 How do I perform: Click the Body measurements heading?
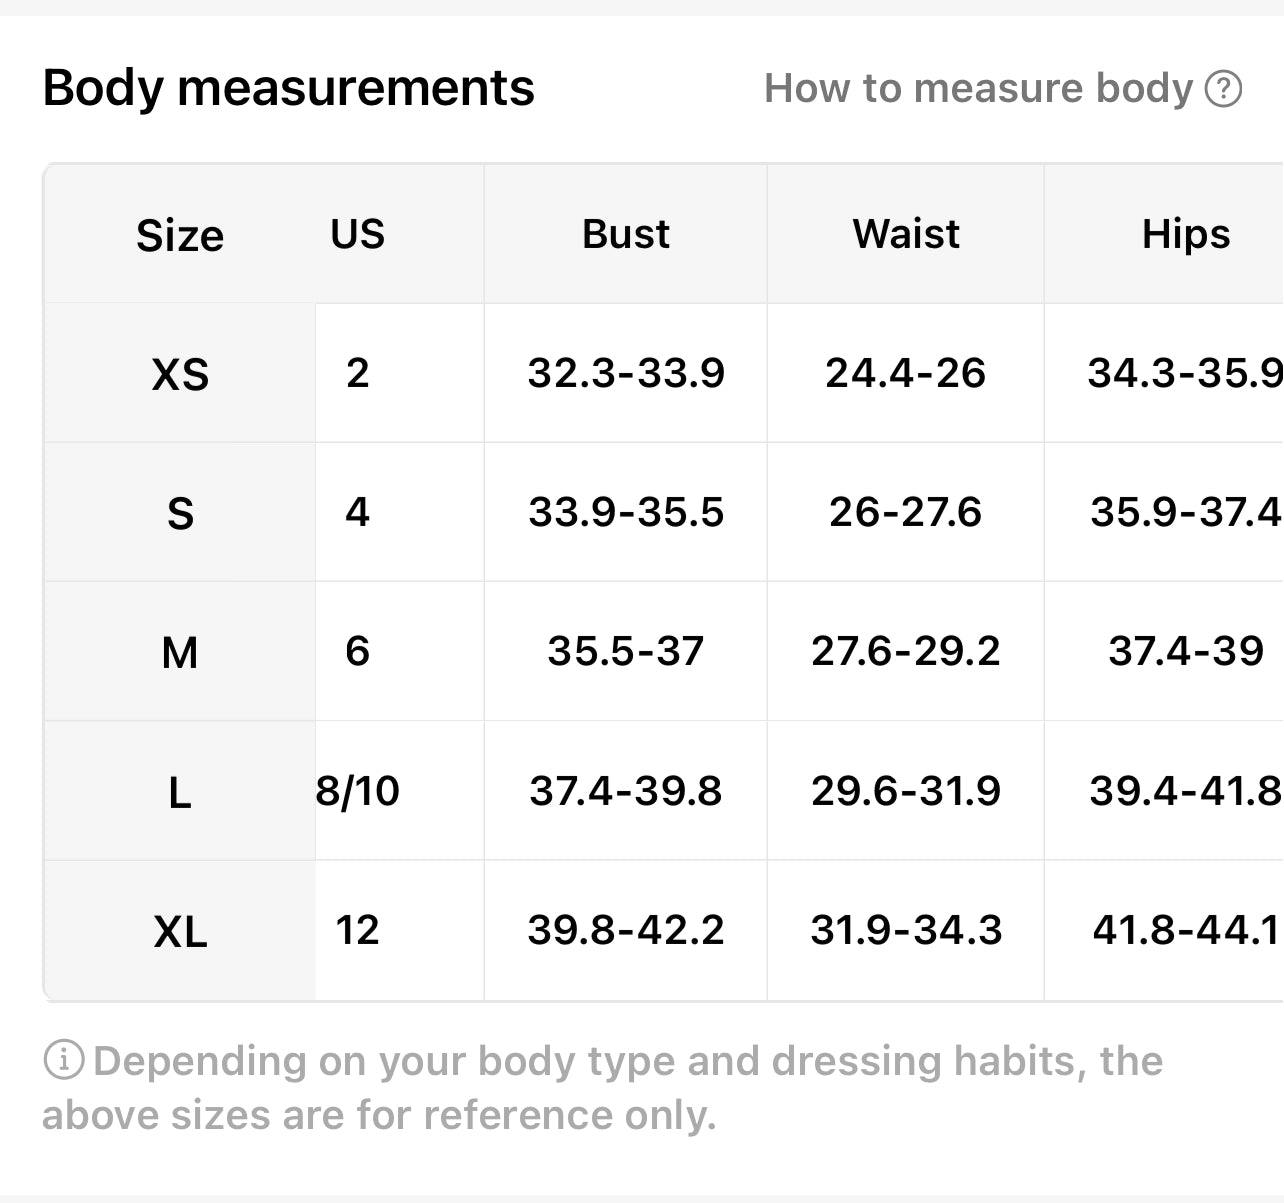coord(288,88)
